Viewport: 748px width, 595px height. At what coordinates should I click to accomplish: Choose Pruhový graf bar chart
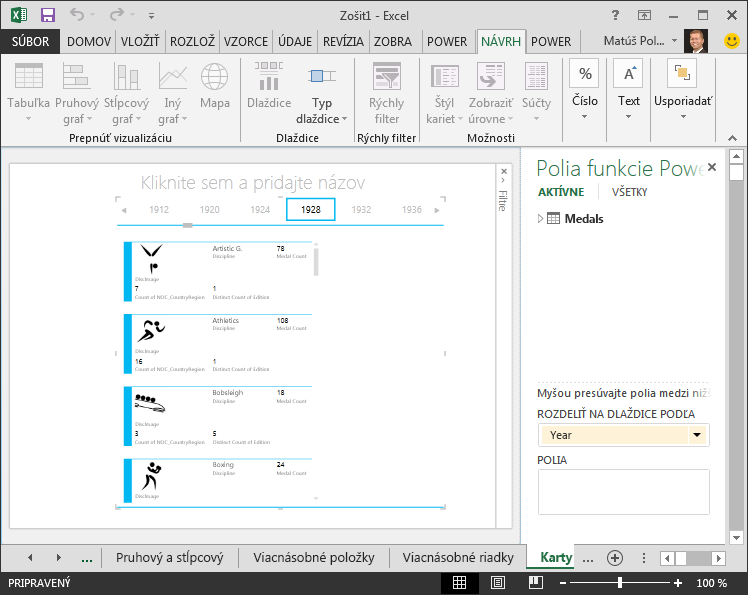[x=76, y=93]
